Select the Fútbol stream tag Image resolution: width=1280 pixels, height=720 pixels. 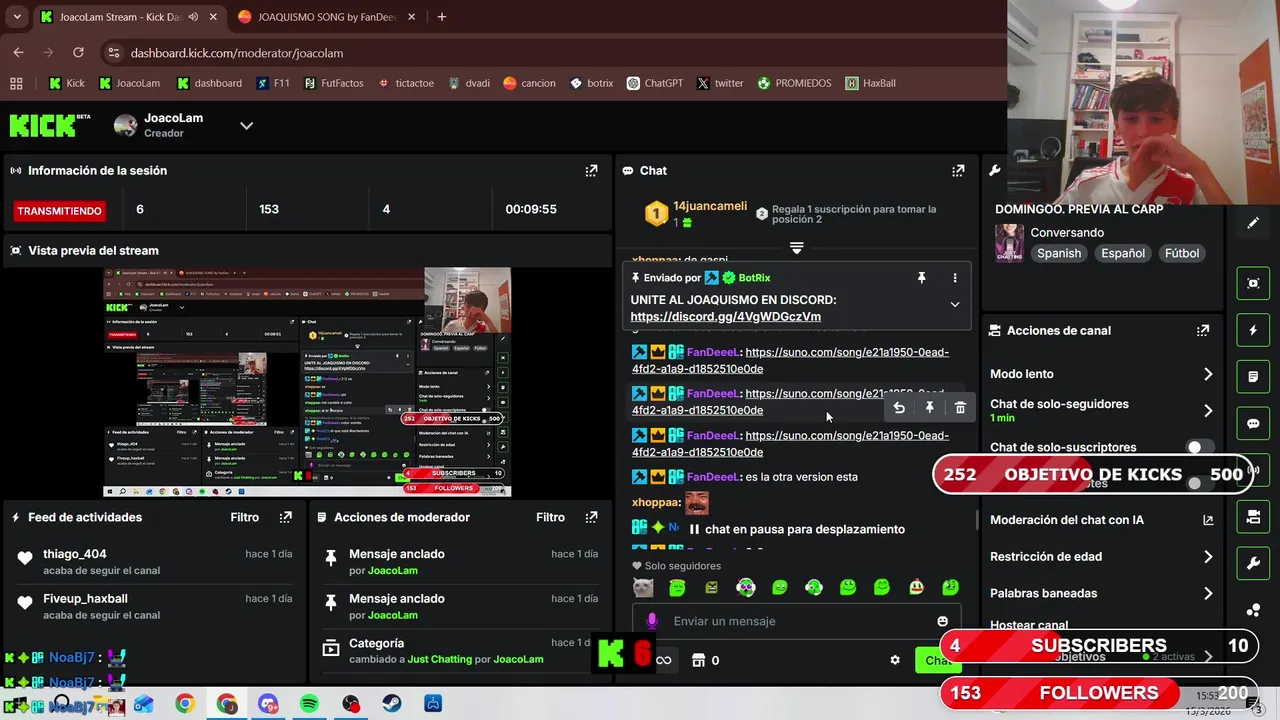(x=1181, y=253)
